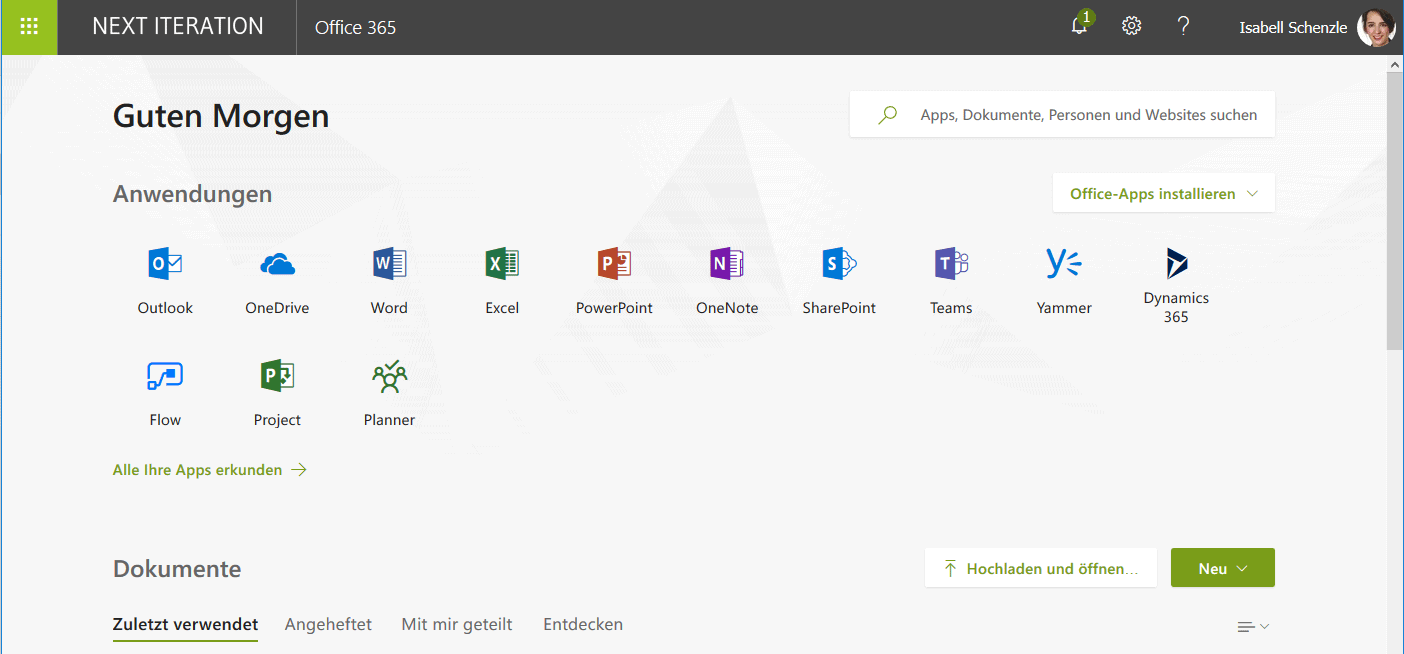Launch the OneNote app
The height and width of the screenshot is (654, 1404).
727,280
